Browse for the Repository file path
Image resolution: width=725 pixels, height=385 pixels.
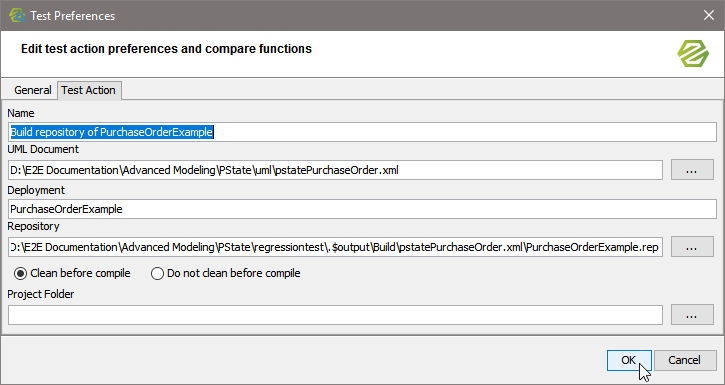[692, 247]
